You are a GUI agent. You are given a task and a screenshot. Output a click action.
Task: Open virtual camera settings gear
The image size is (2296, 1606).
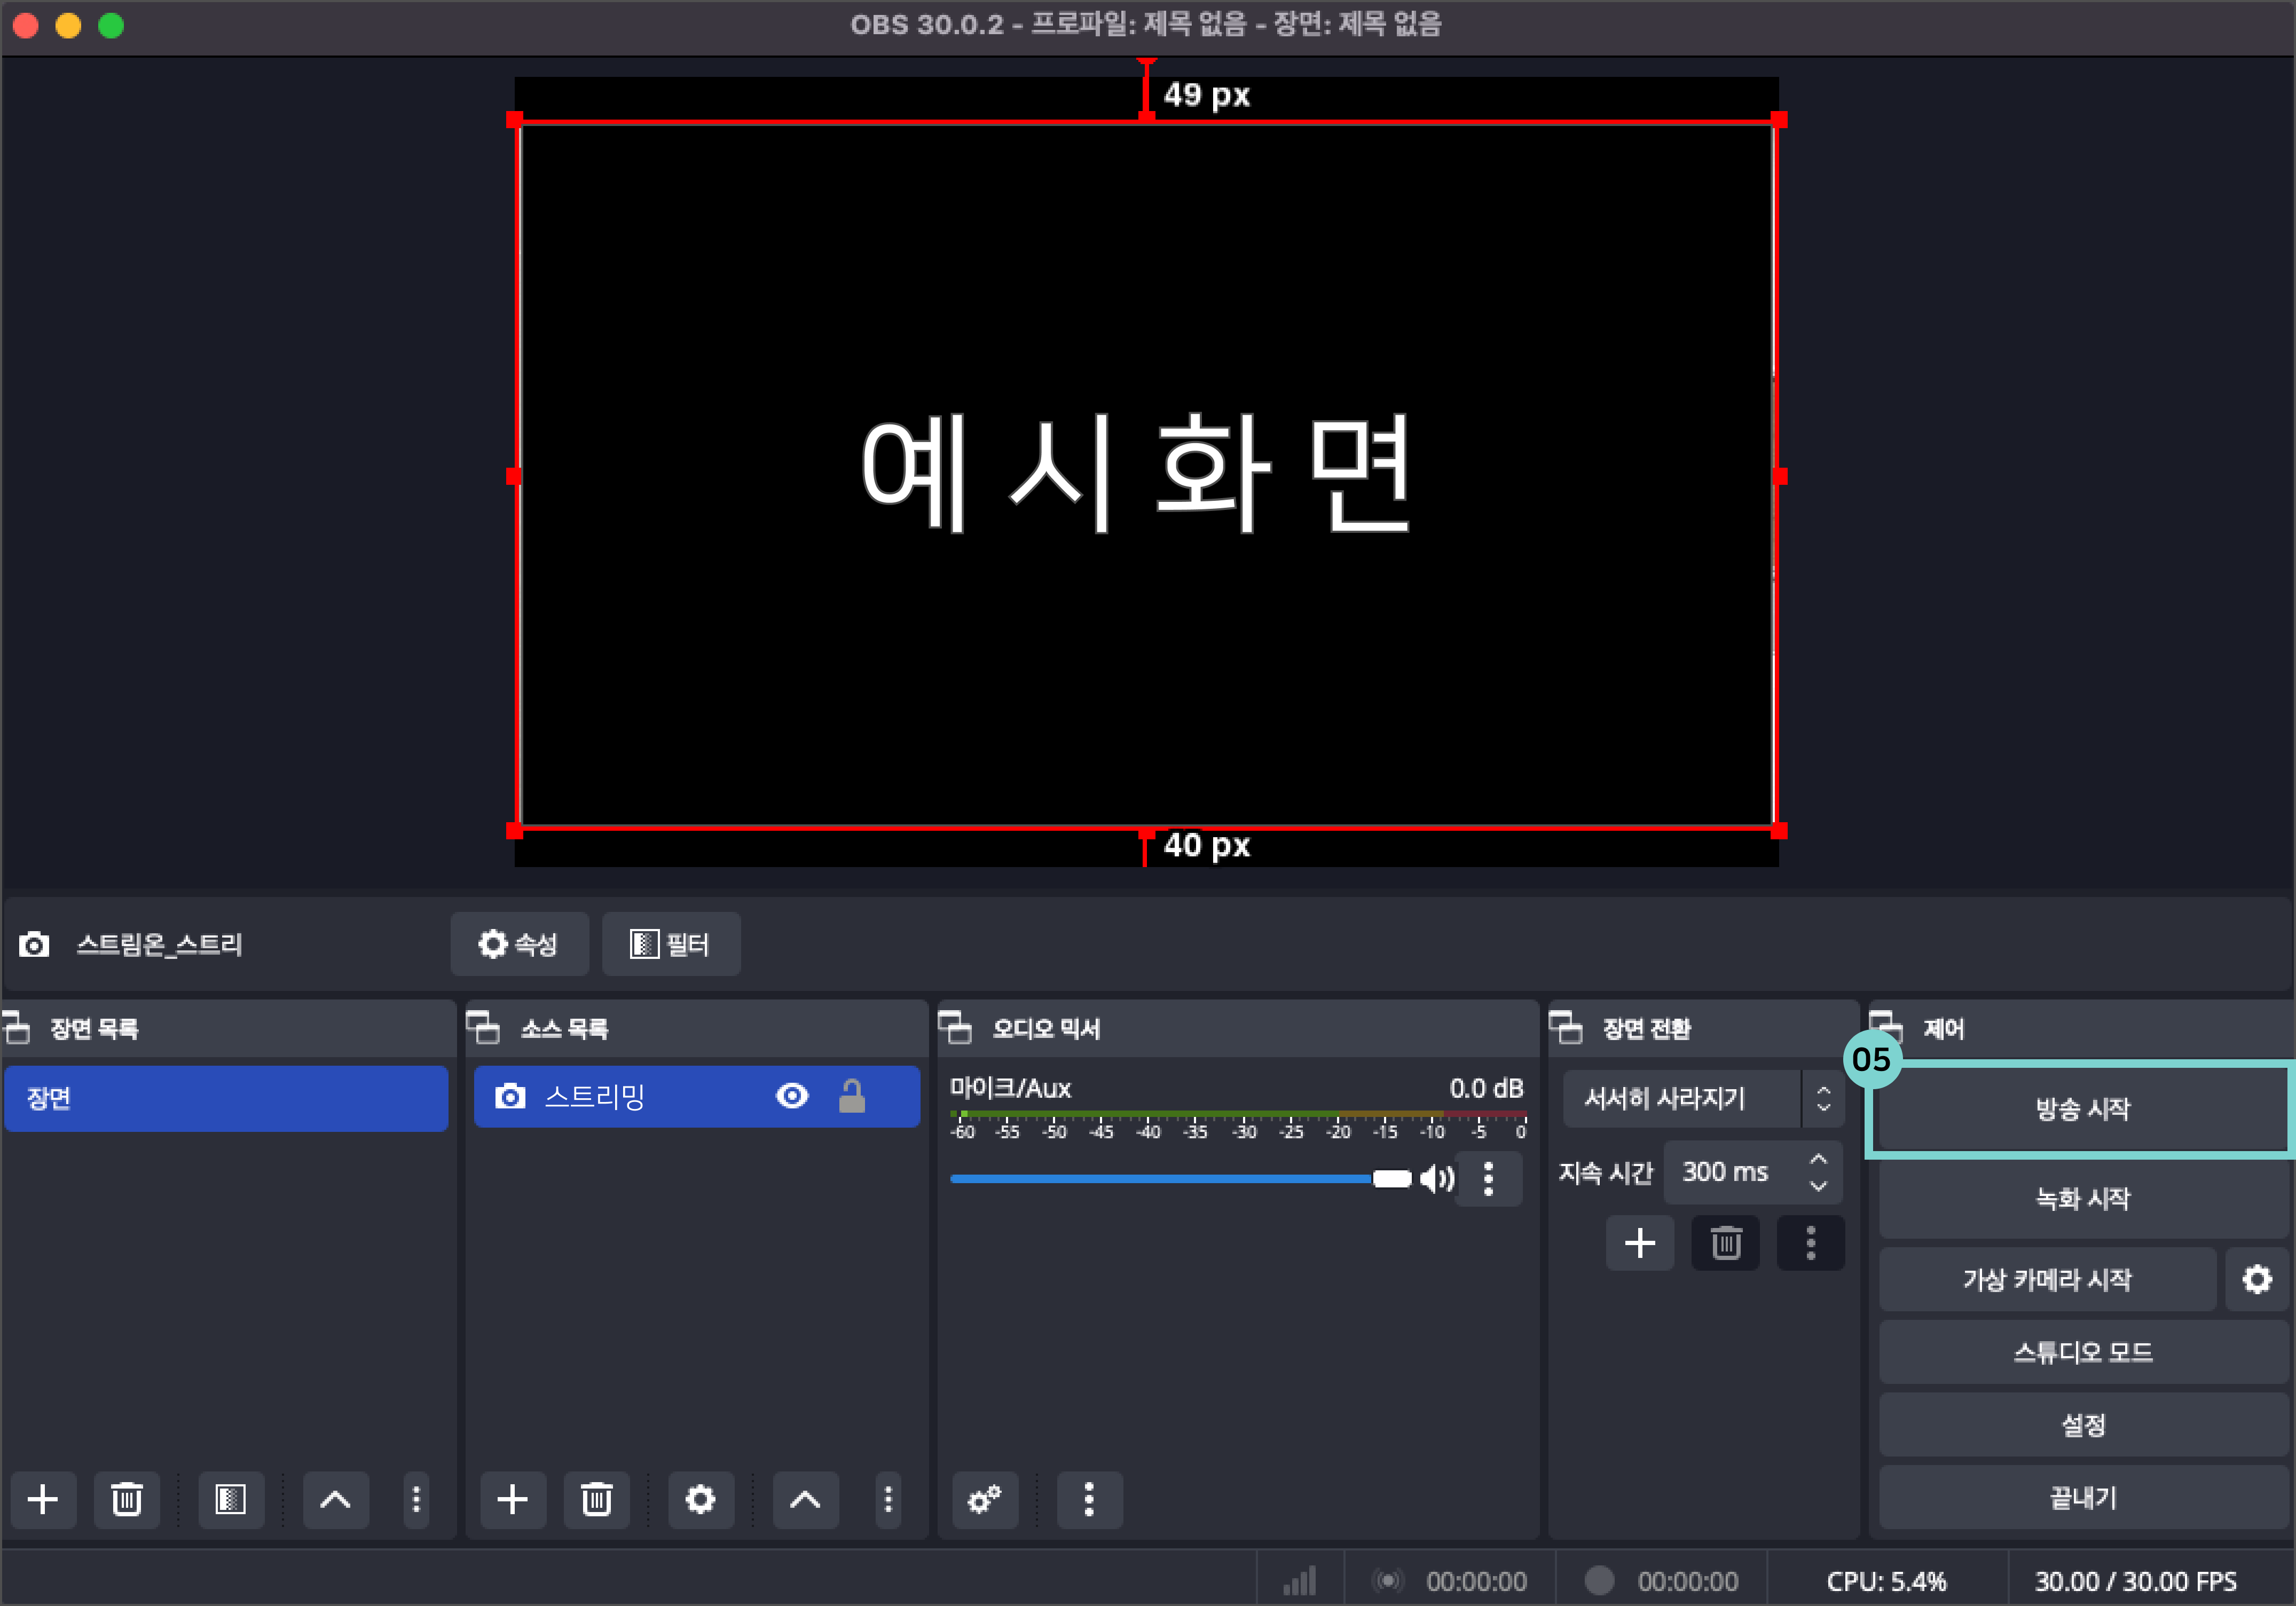2256,1279
